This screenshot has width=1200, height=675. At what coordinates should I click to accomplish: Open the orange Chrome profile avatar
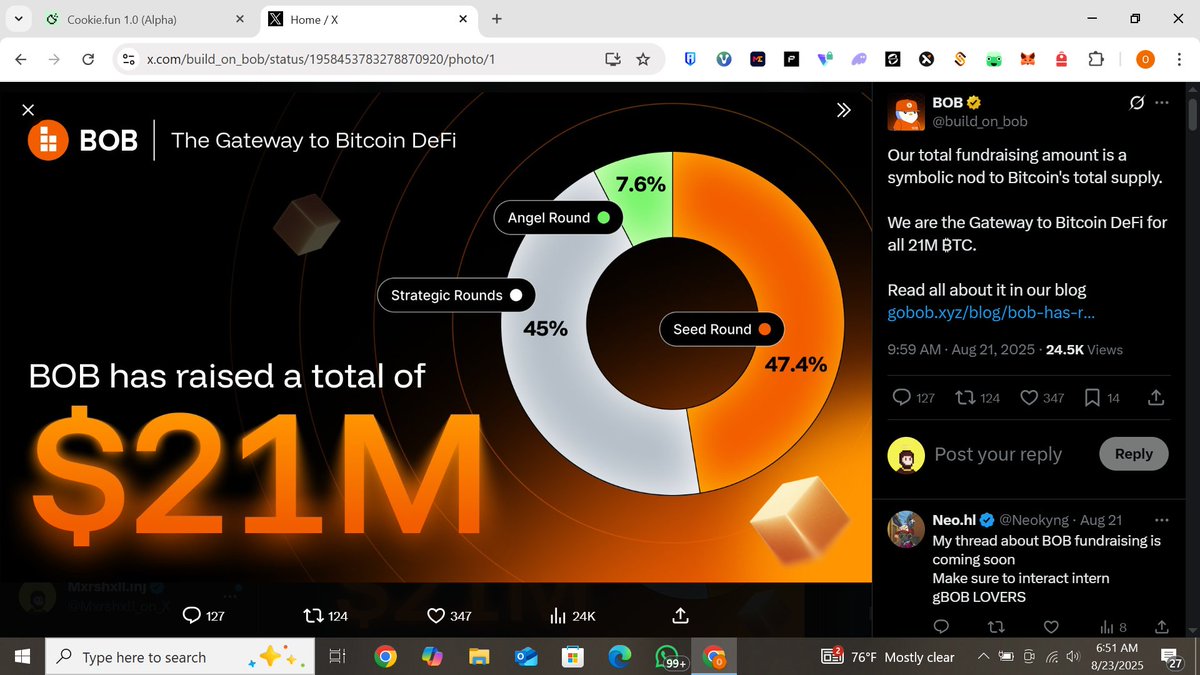(1146, 59)
